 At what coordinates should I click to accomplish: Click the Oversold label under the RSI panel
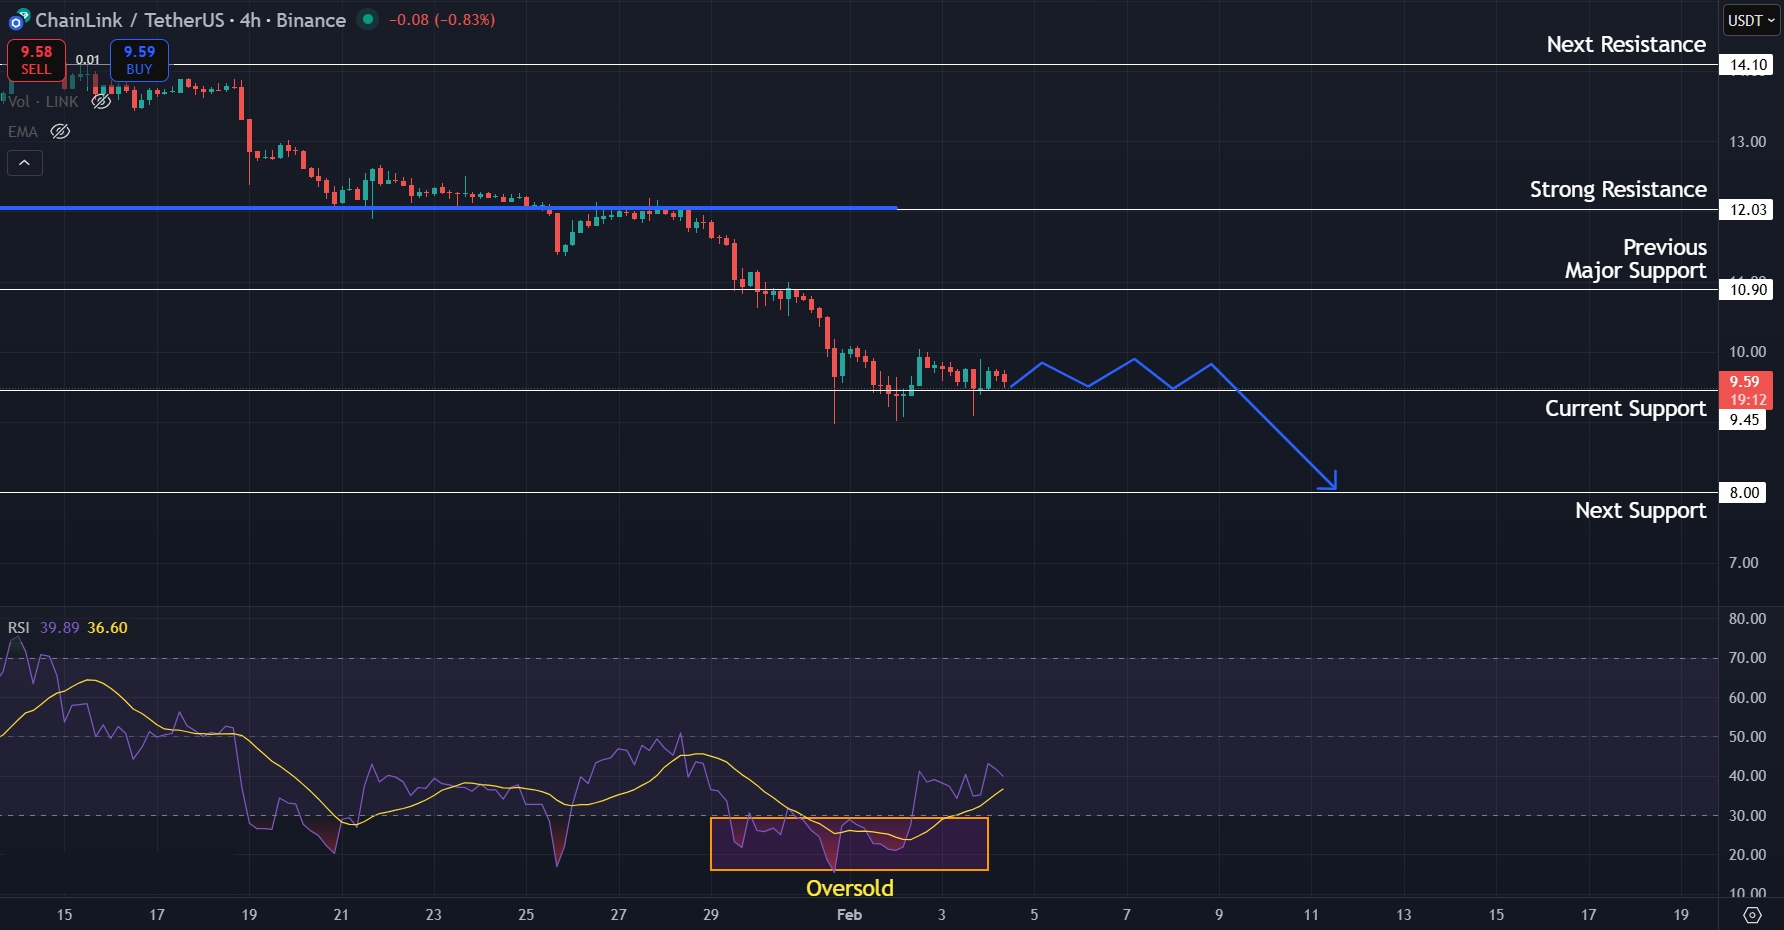tap(849, 887)
